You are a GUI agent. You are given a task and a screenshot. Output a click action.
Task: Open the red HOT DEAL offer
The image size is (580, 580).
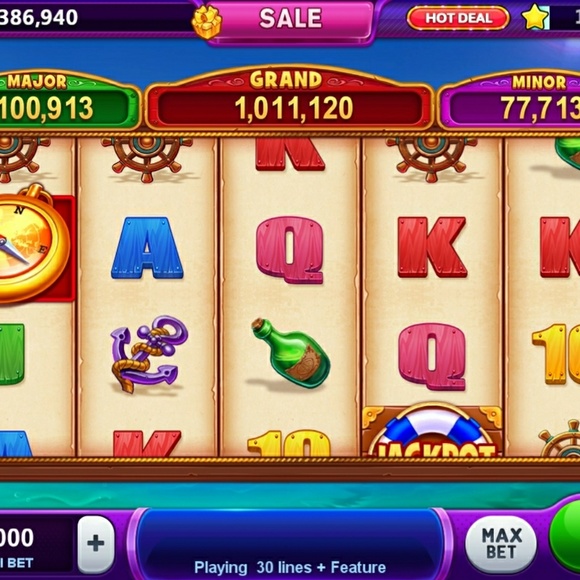(458, 18)
